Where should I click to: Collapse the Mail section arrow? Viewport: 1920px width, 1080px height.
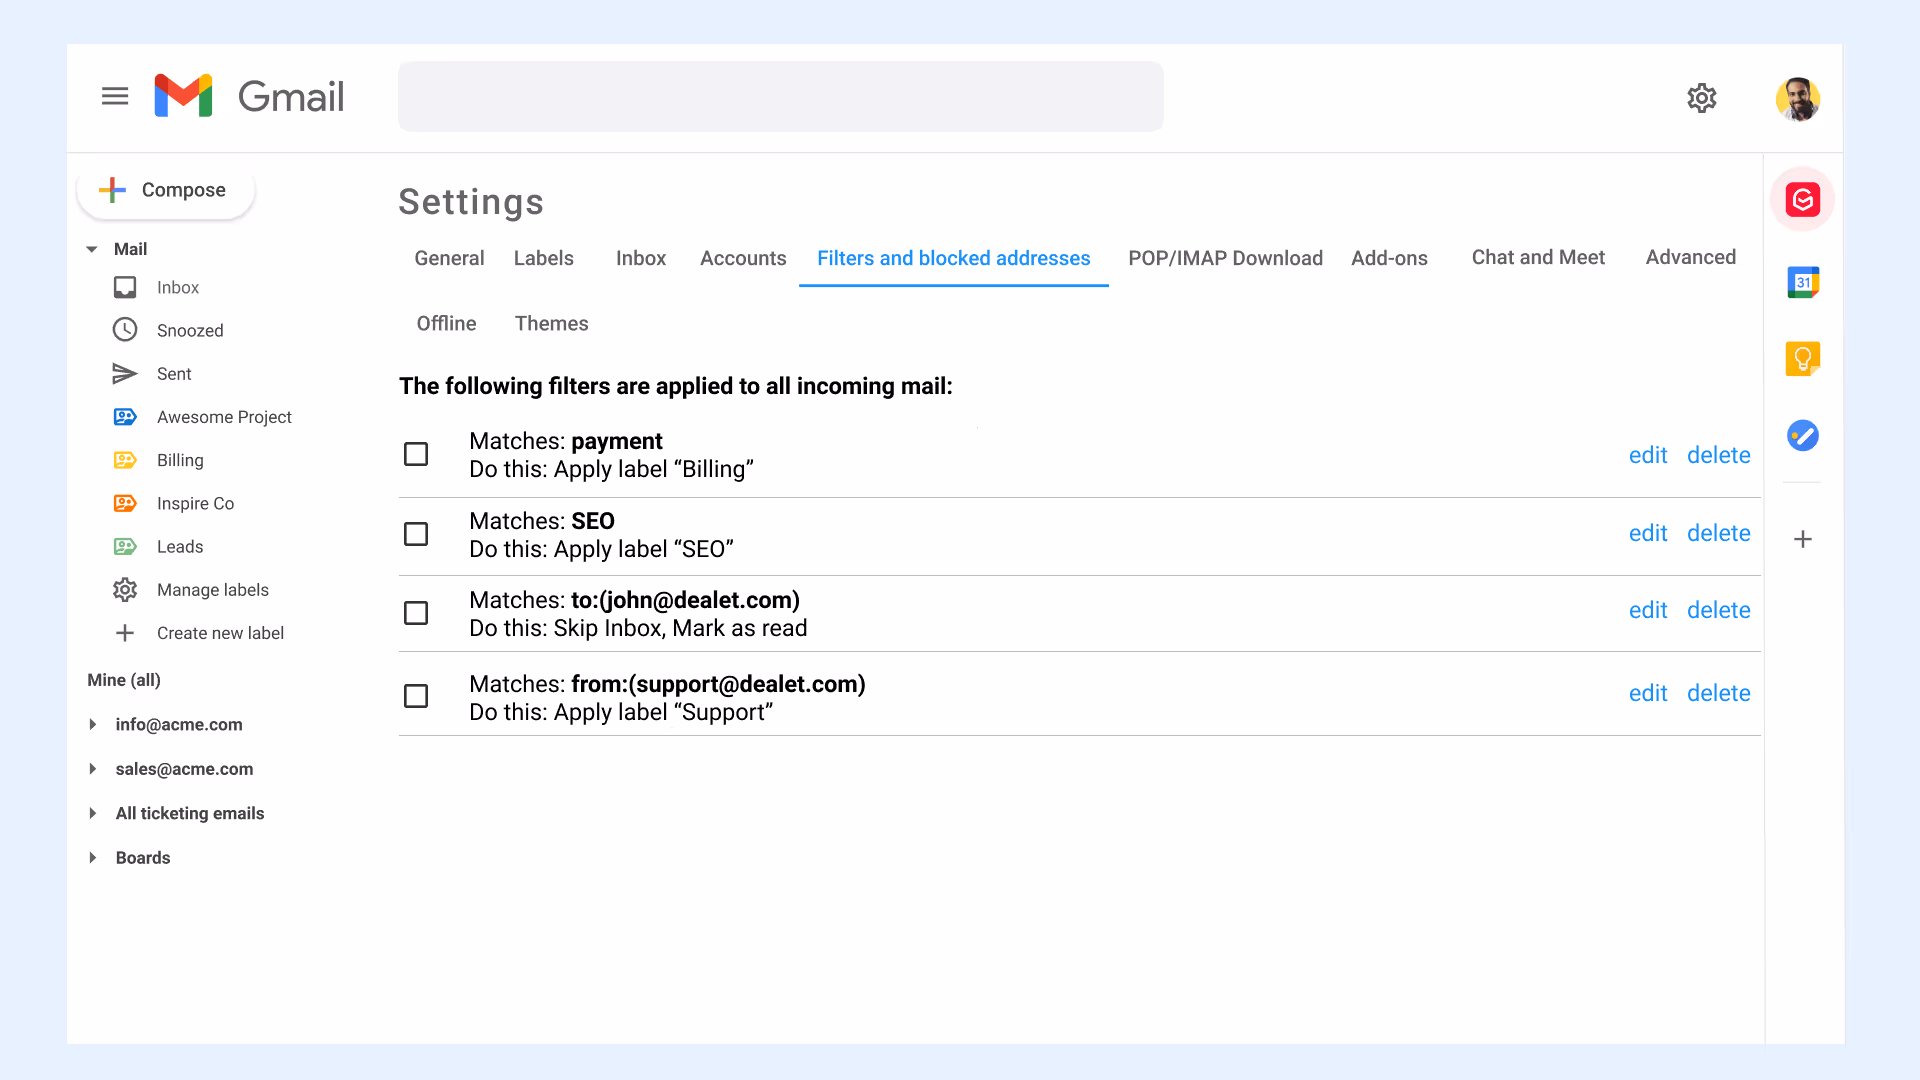92,249
